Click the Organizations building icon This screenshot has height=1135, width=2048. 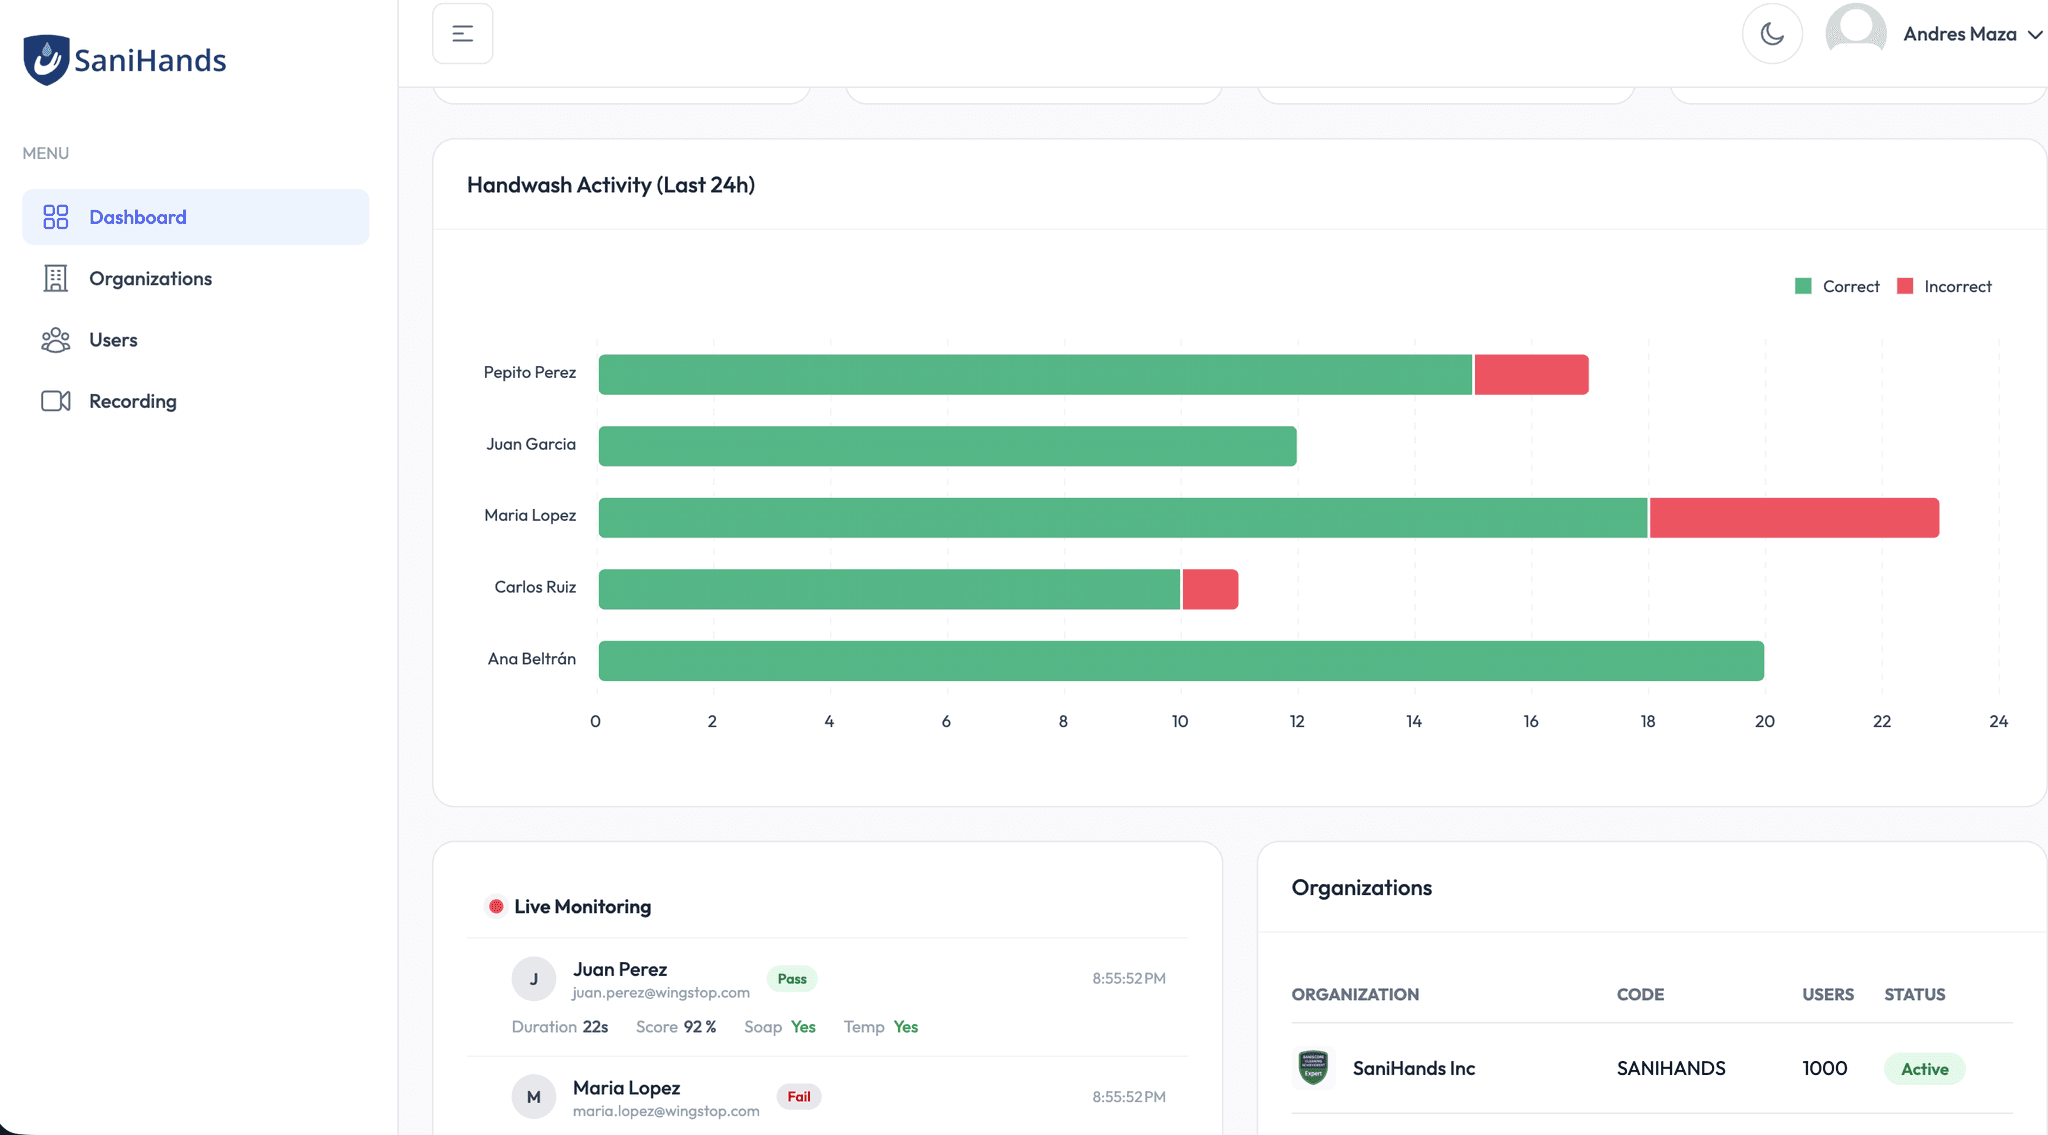click(56, 278)
